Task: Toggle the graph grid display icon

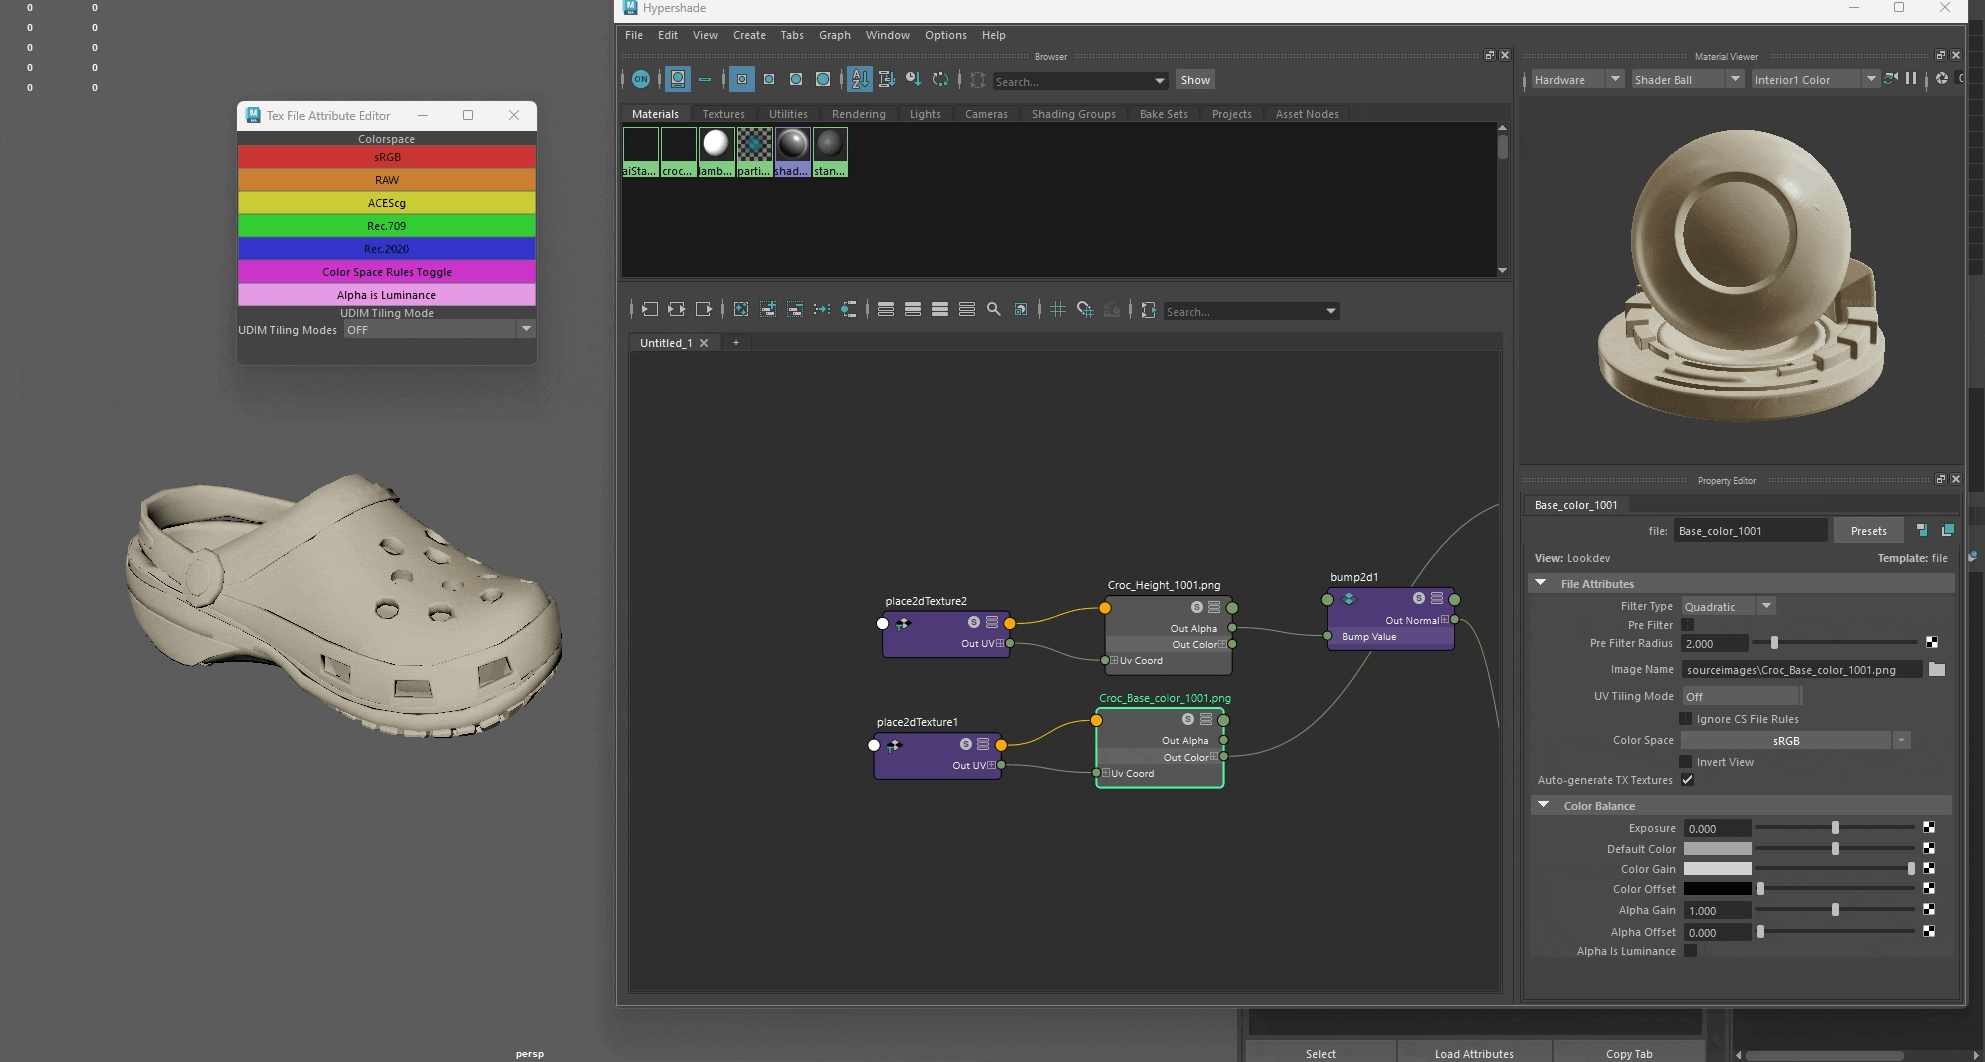Action: coord(1058,310)
